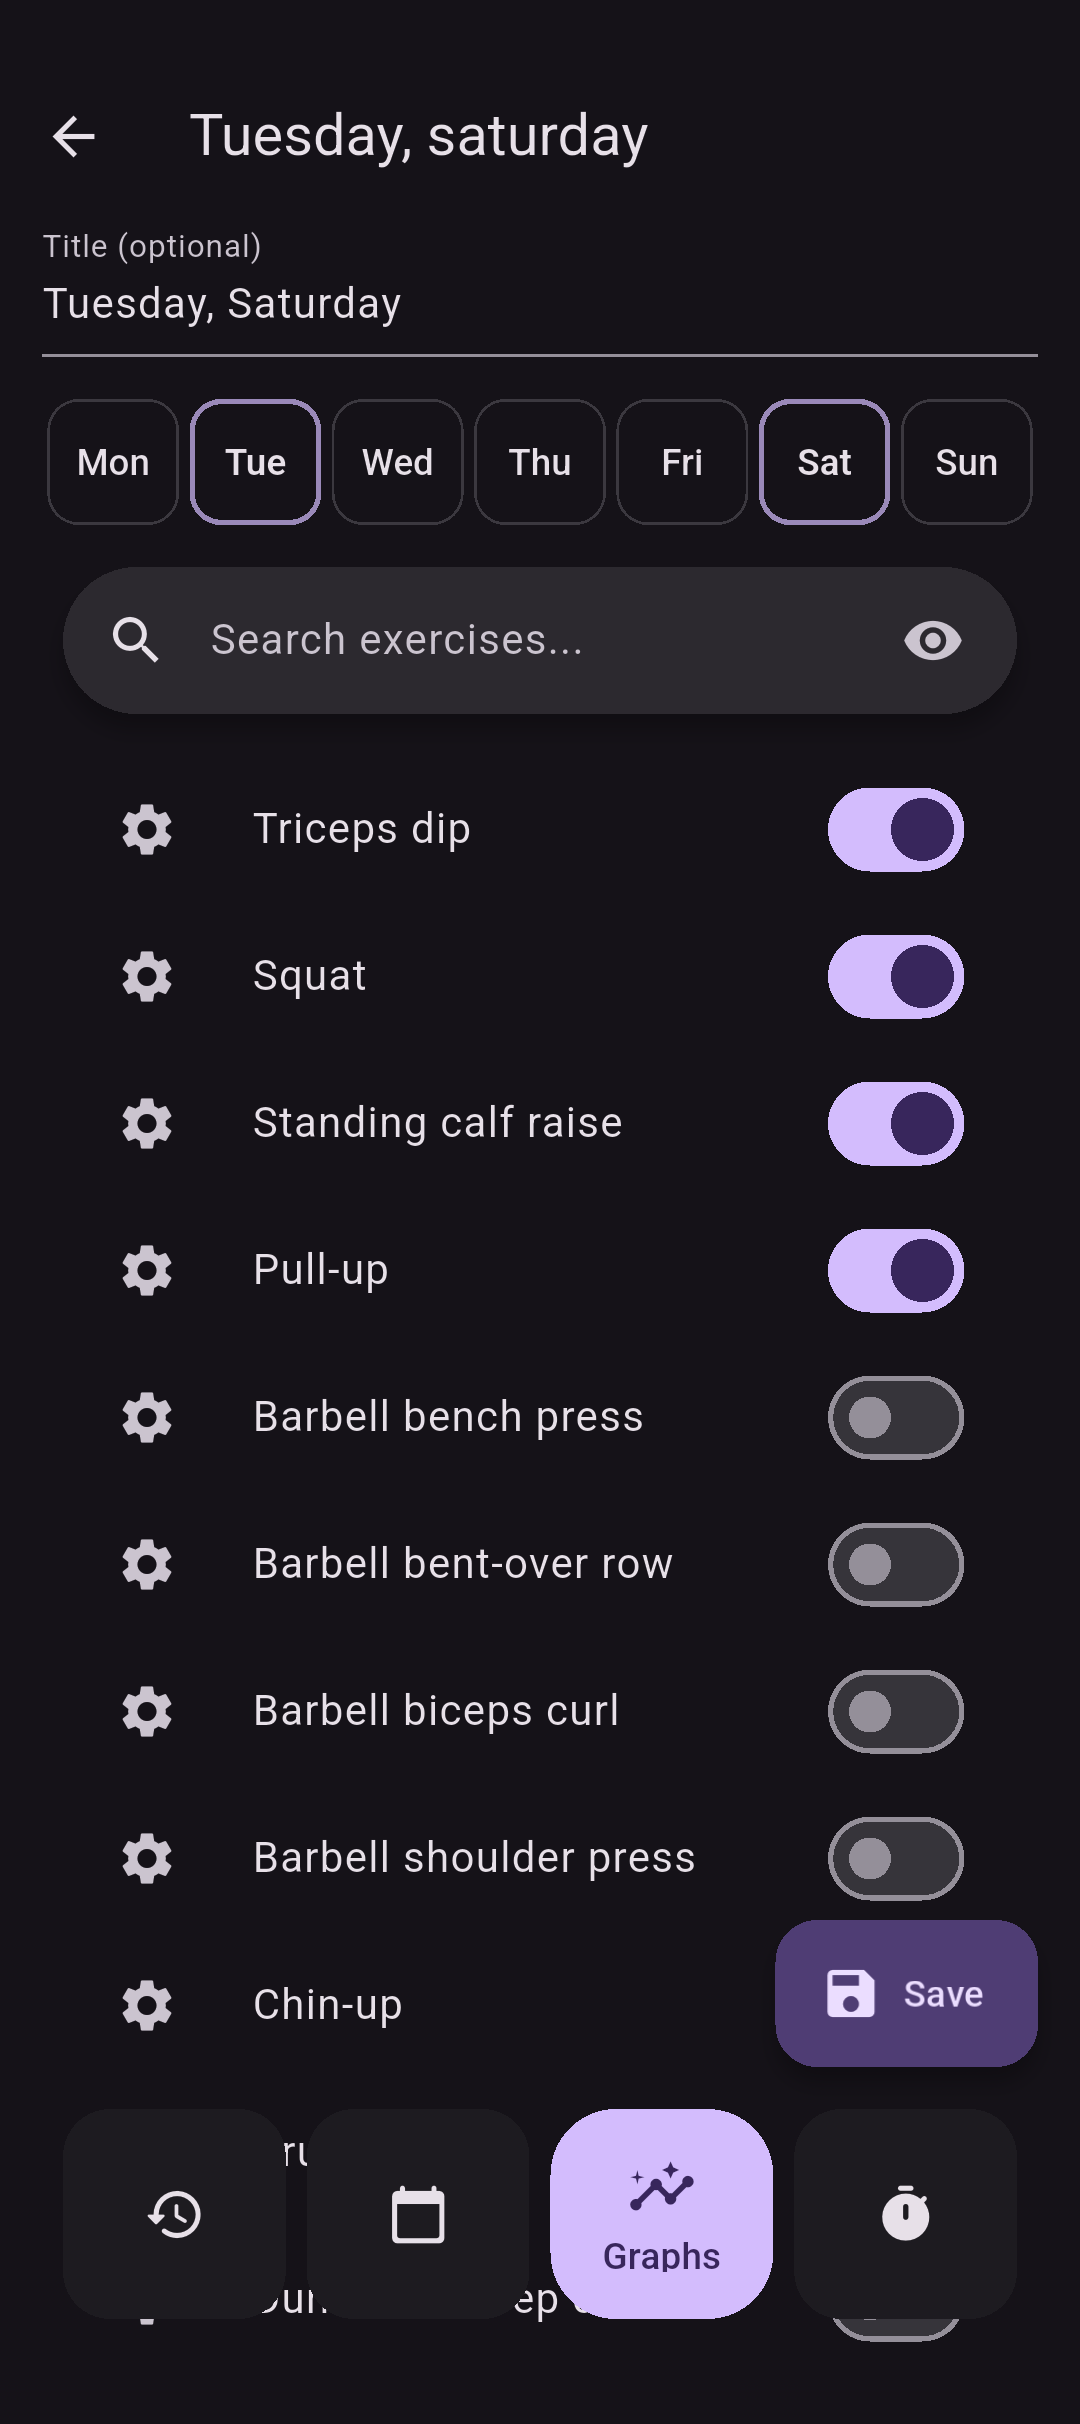Image resolution: width=1080 pixels, height=2424 pixels.
Task: Open gear settings for Standing calf raise
Action: point(147,1123)
